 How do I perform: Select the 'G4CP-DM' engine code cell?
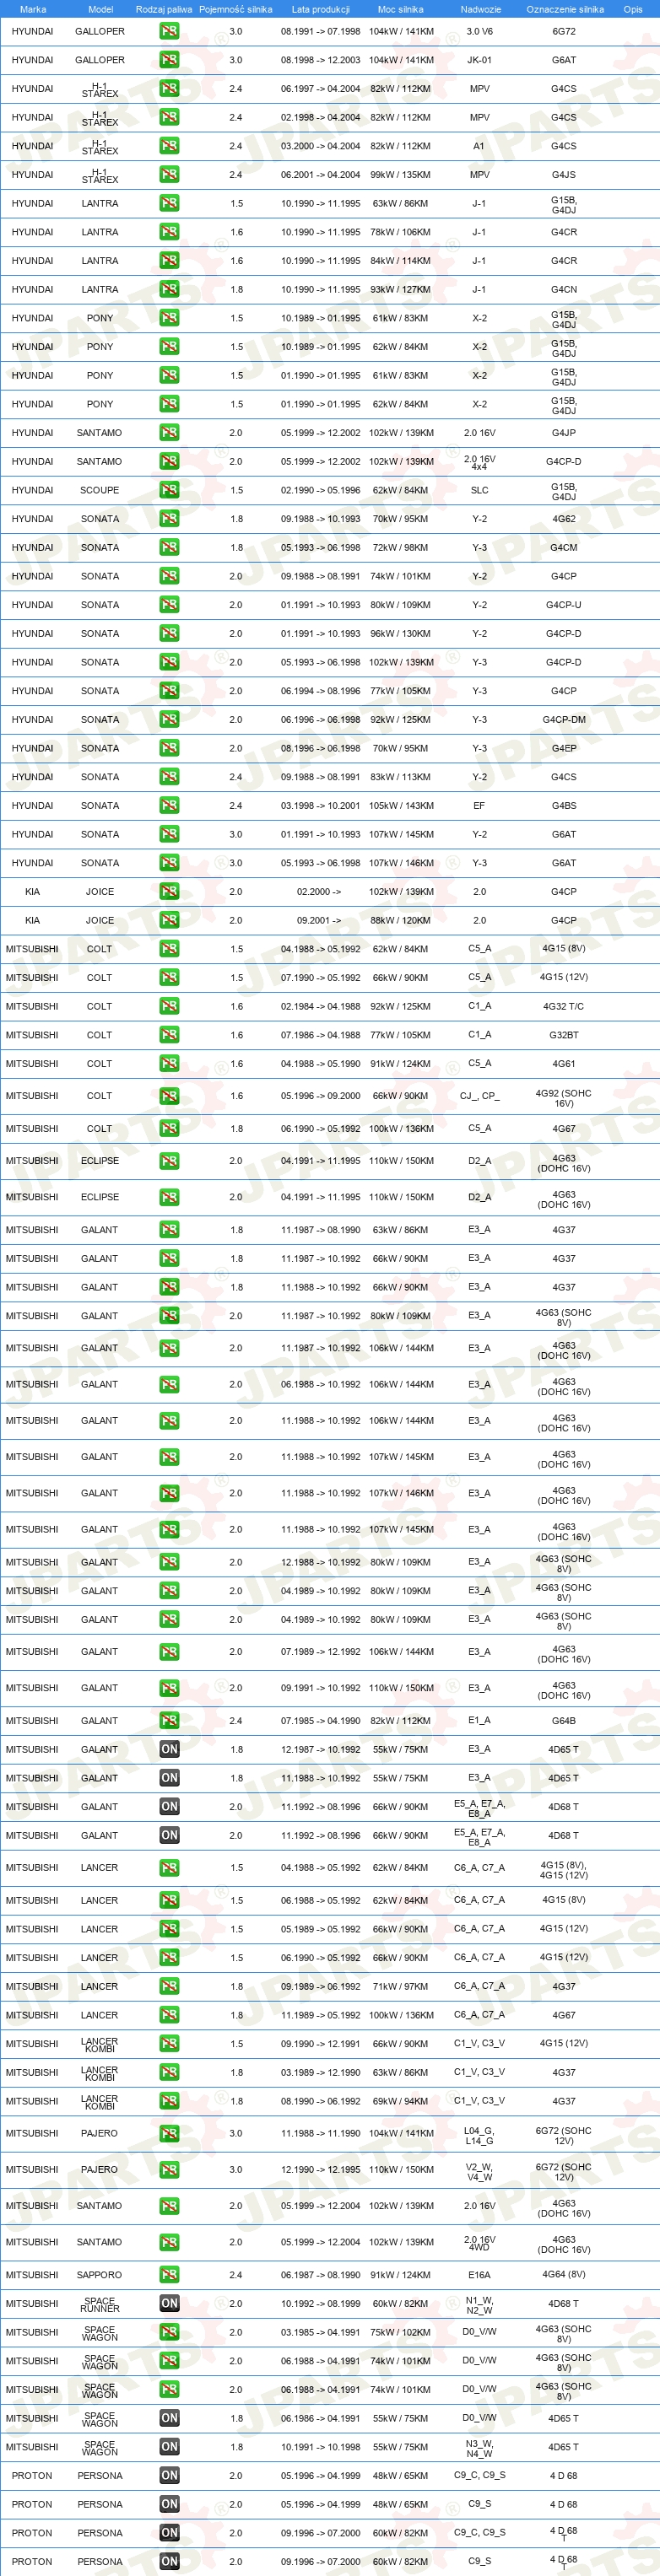(x=563, y=719)
